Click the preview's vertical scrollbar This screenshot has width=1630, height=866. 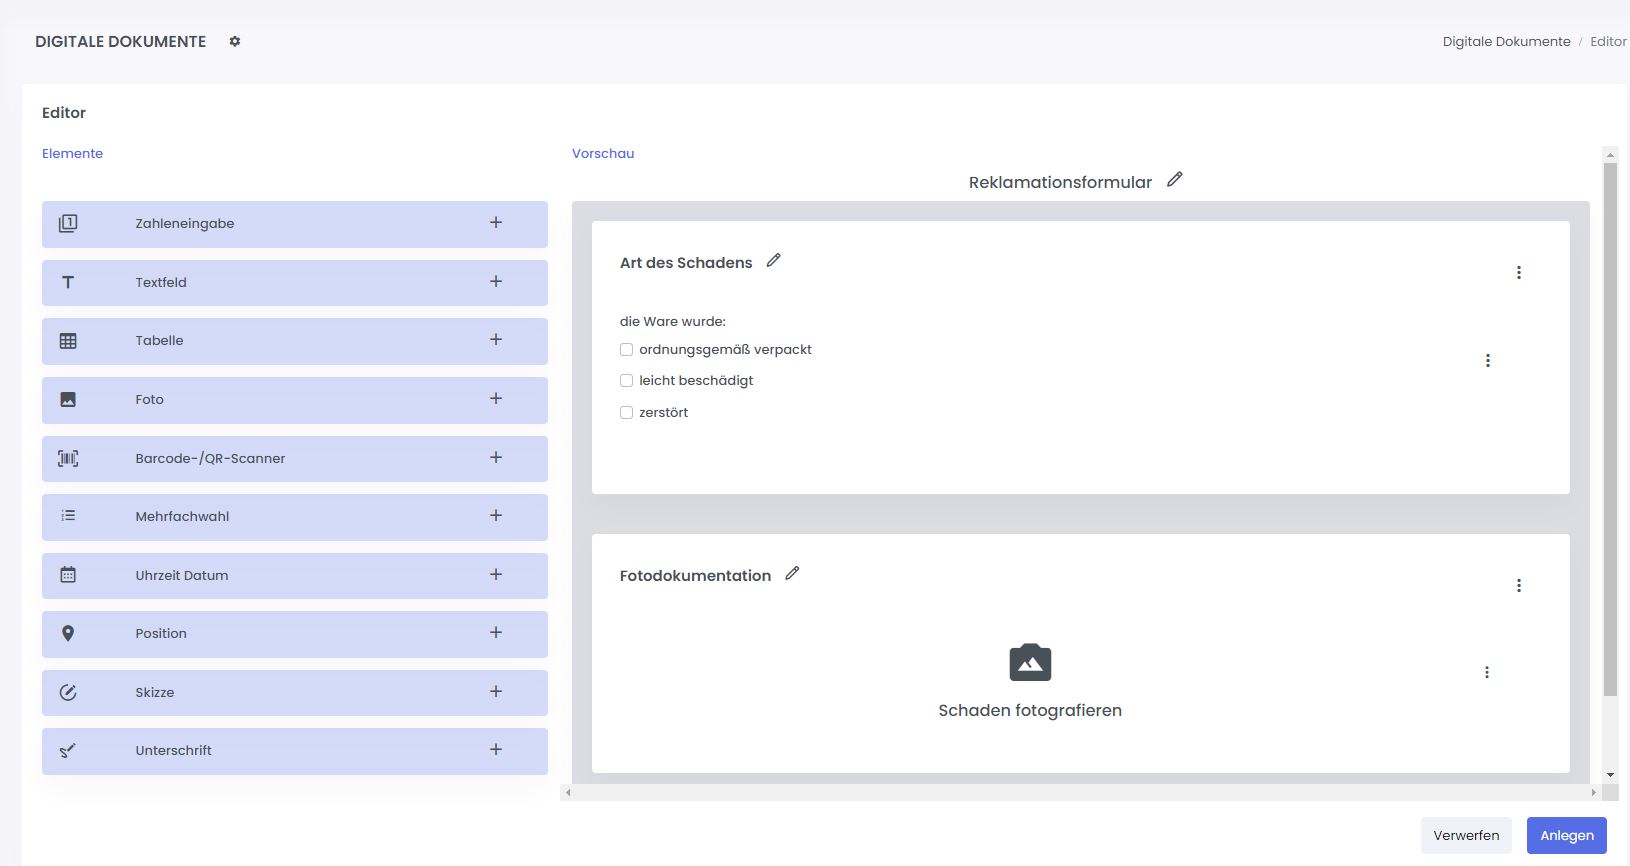[x=1610, y=430]
